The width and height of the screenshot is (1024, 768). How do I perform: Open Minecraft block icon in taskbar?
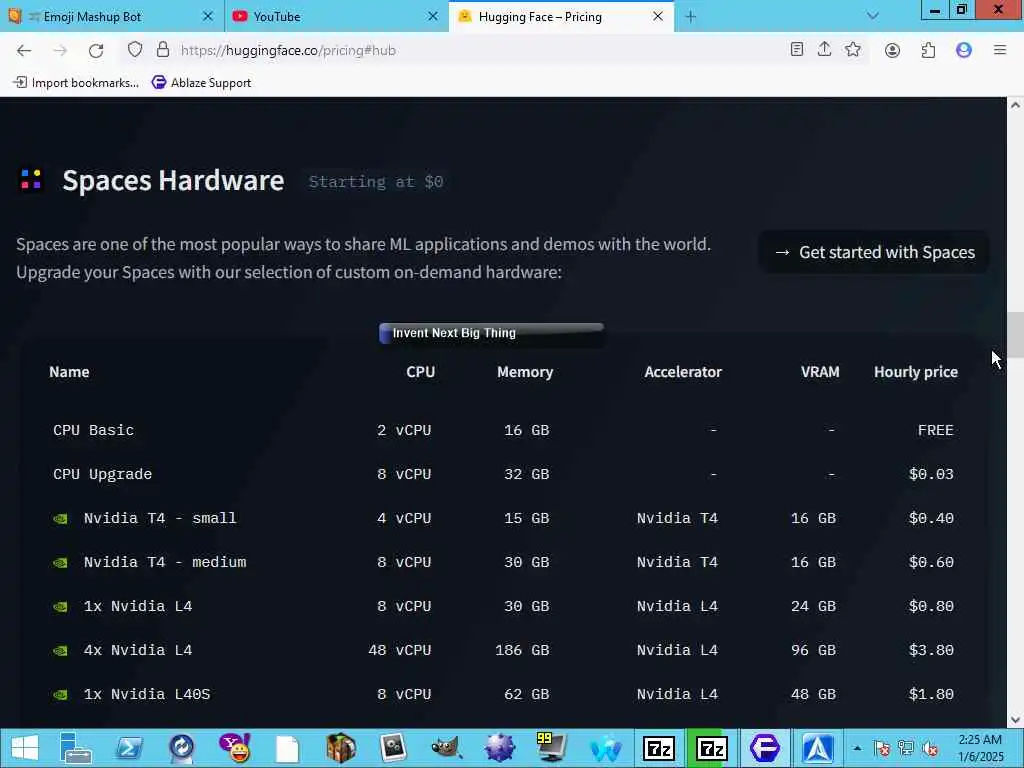(x=340, y=748)
